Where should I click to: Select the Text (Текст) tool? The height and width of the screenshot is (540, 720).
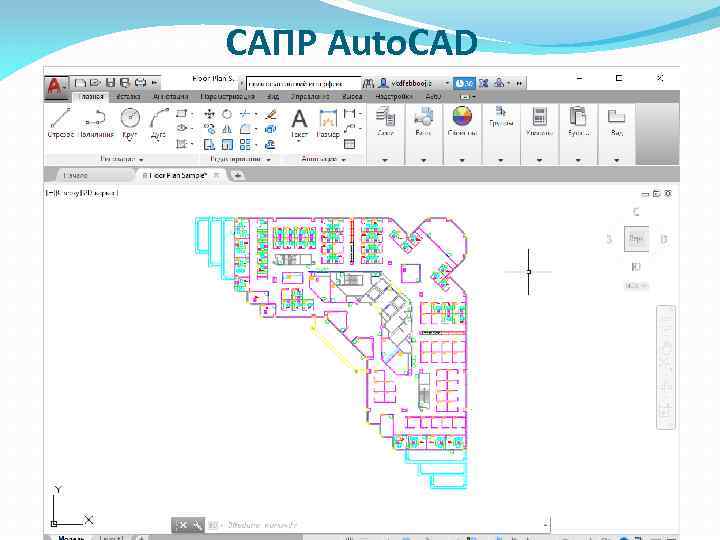point(299,123)
